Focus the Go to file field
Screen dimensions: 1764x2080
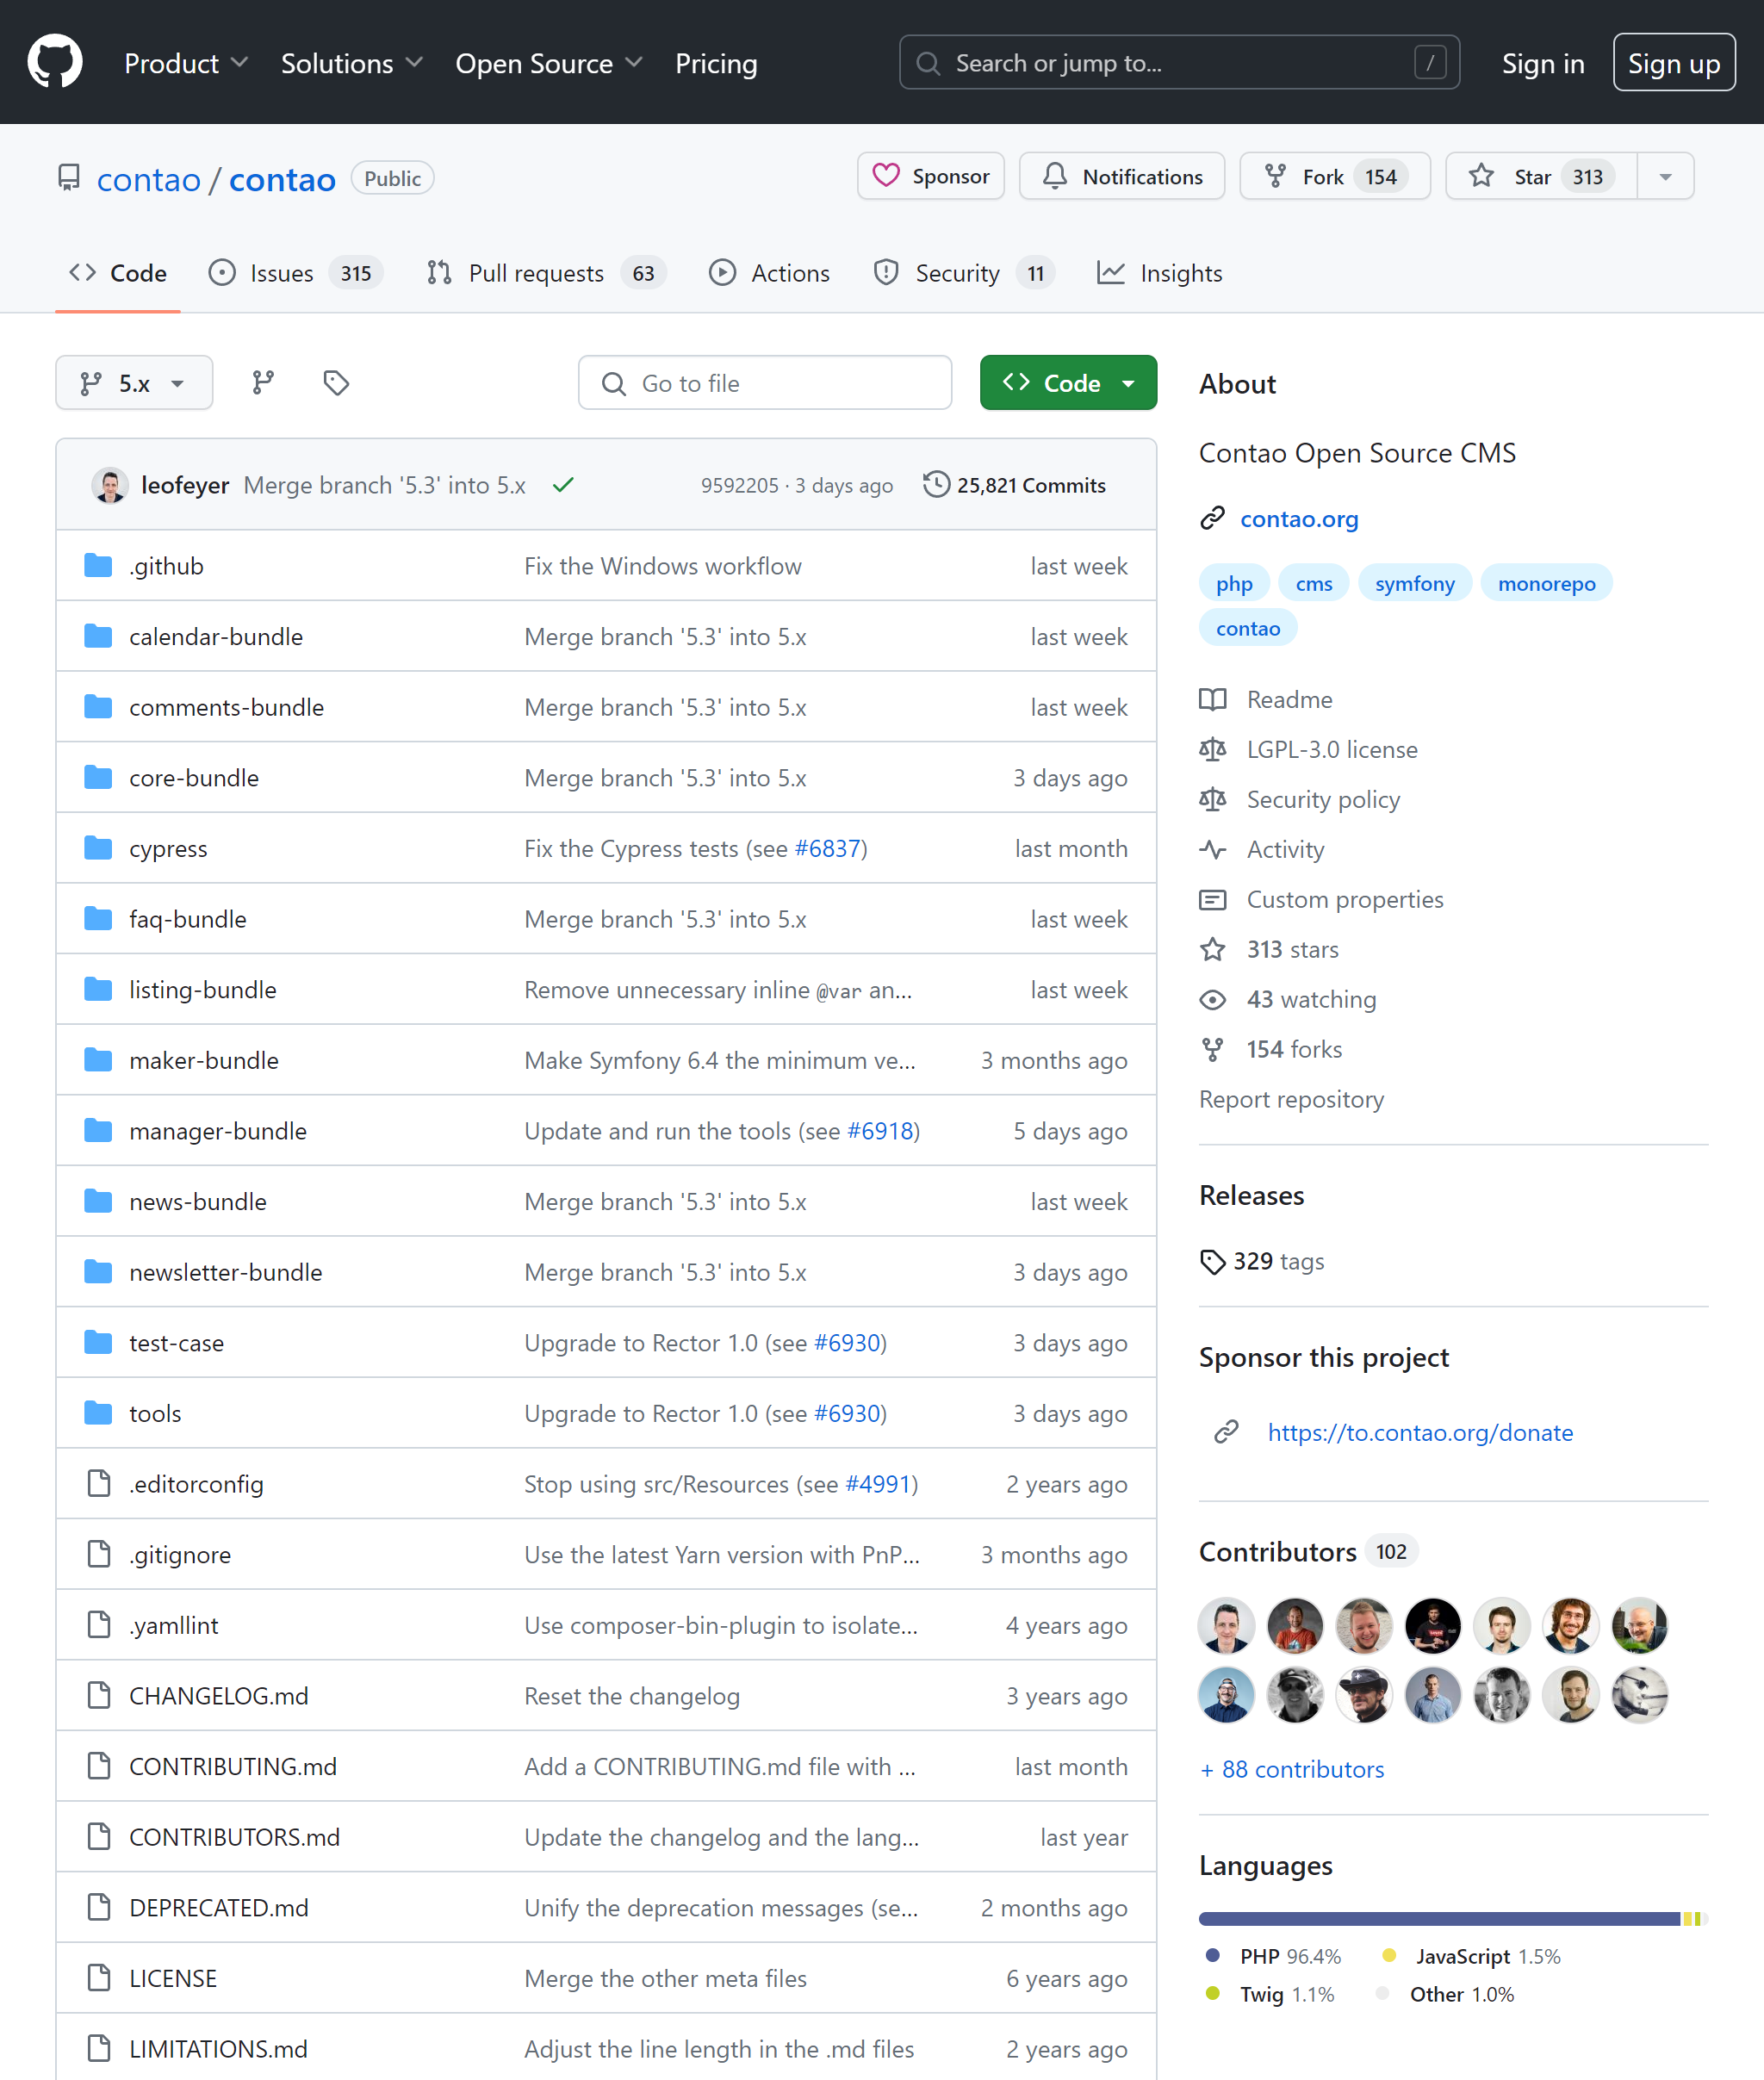pyautogui.click(x=764, y=383)
